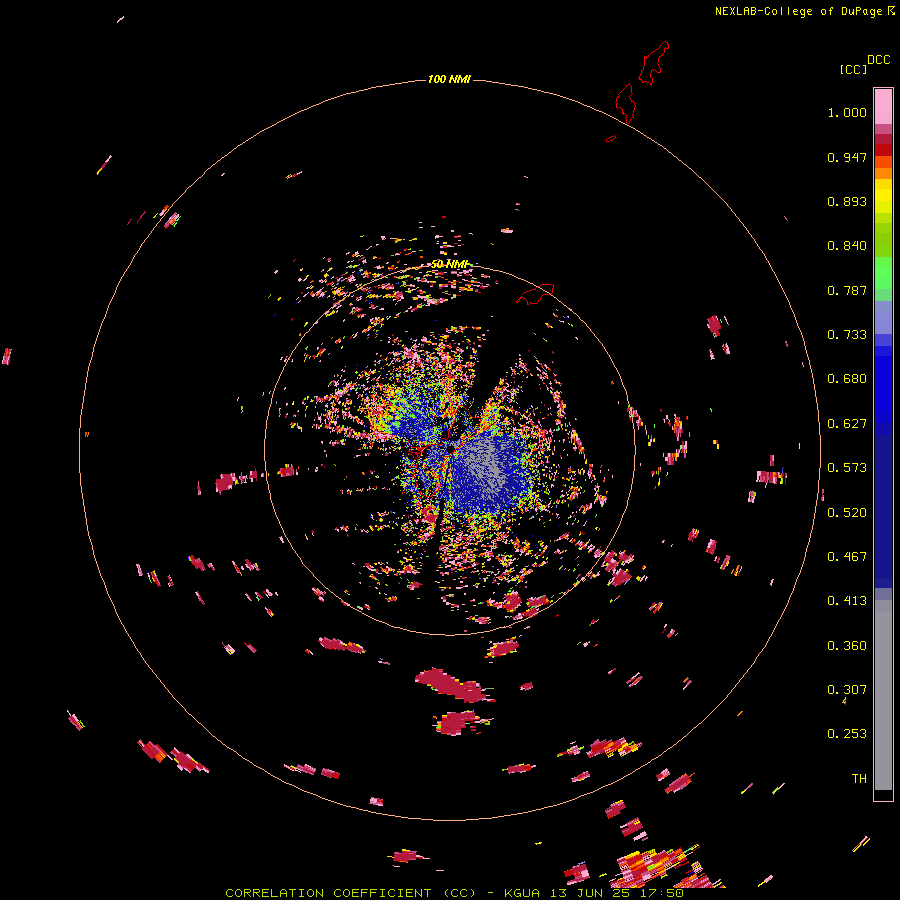Click the NEXLAB-College of DuPage title text
This screenshot has height=900, width=900.
(x=798, y=11)
